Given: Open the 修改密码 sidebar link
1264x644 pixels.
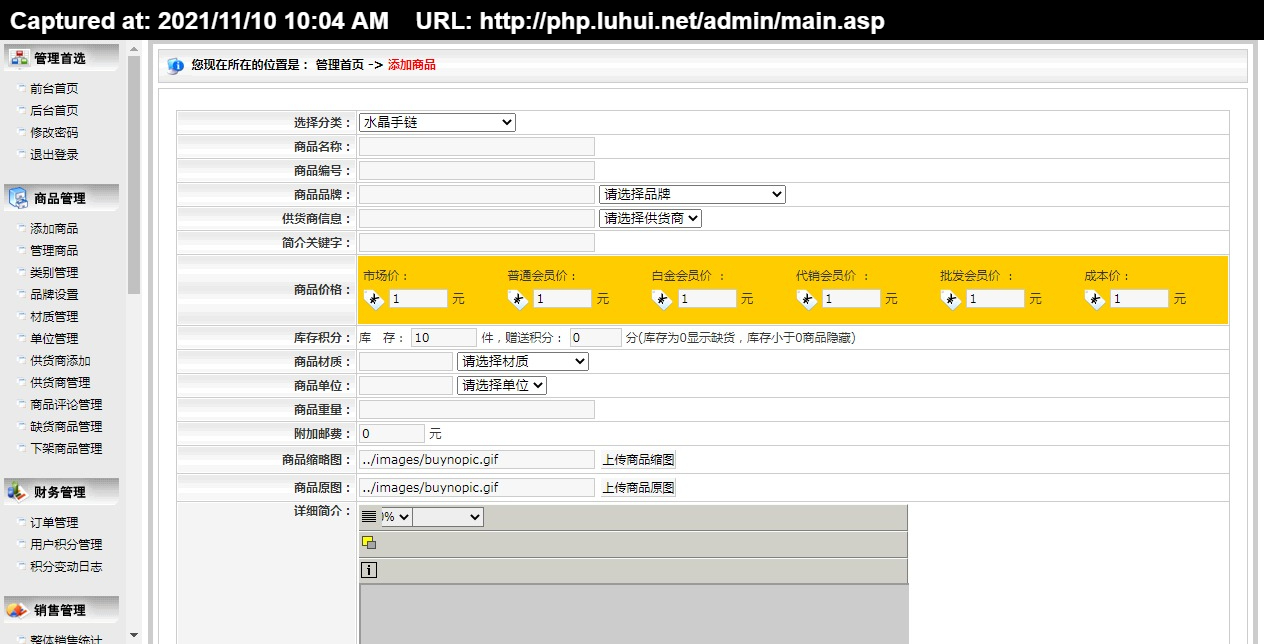Looking at the screenshot, I should (x=54, y=133).
